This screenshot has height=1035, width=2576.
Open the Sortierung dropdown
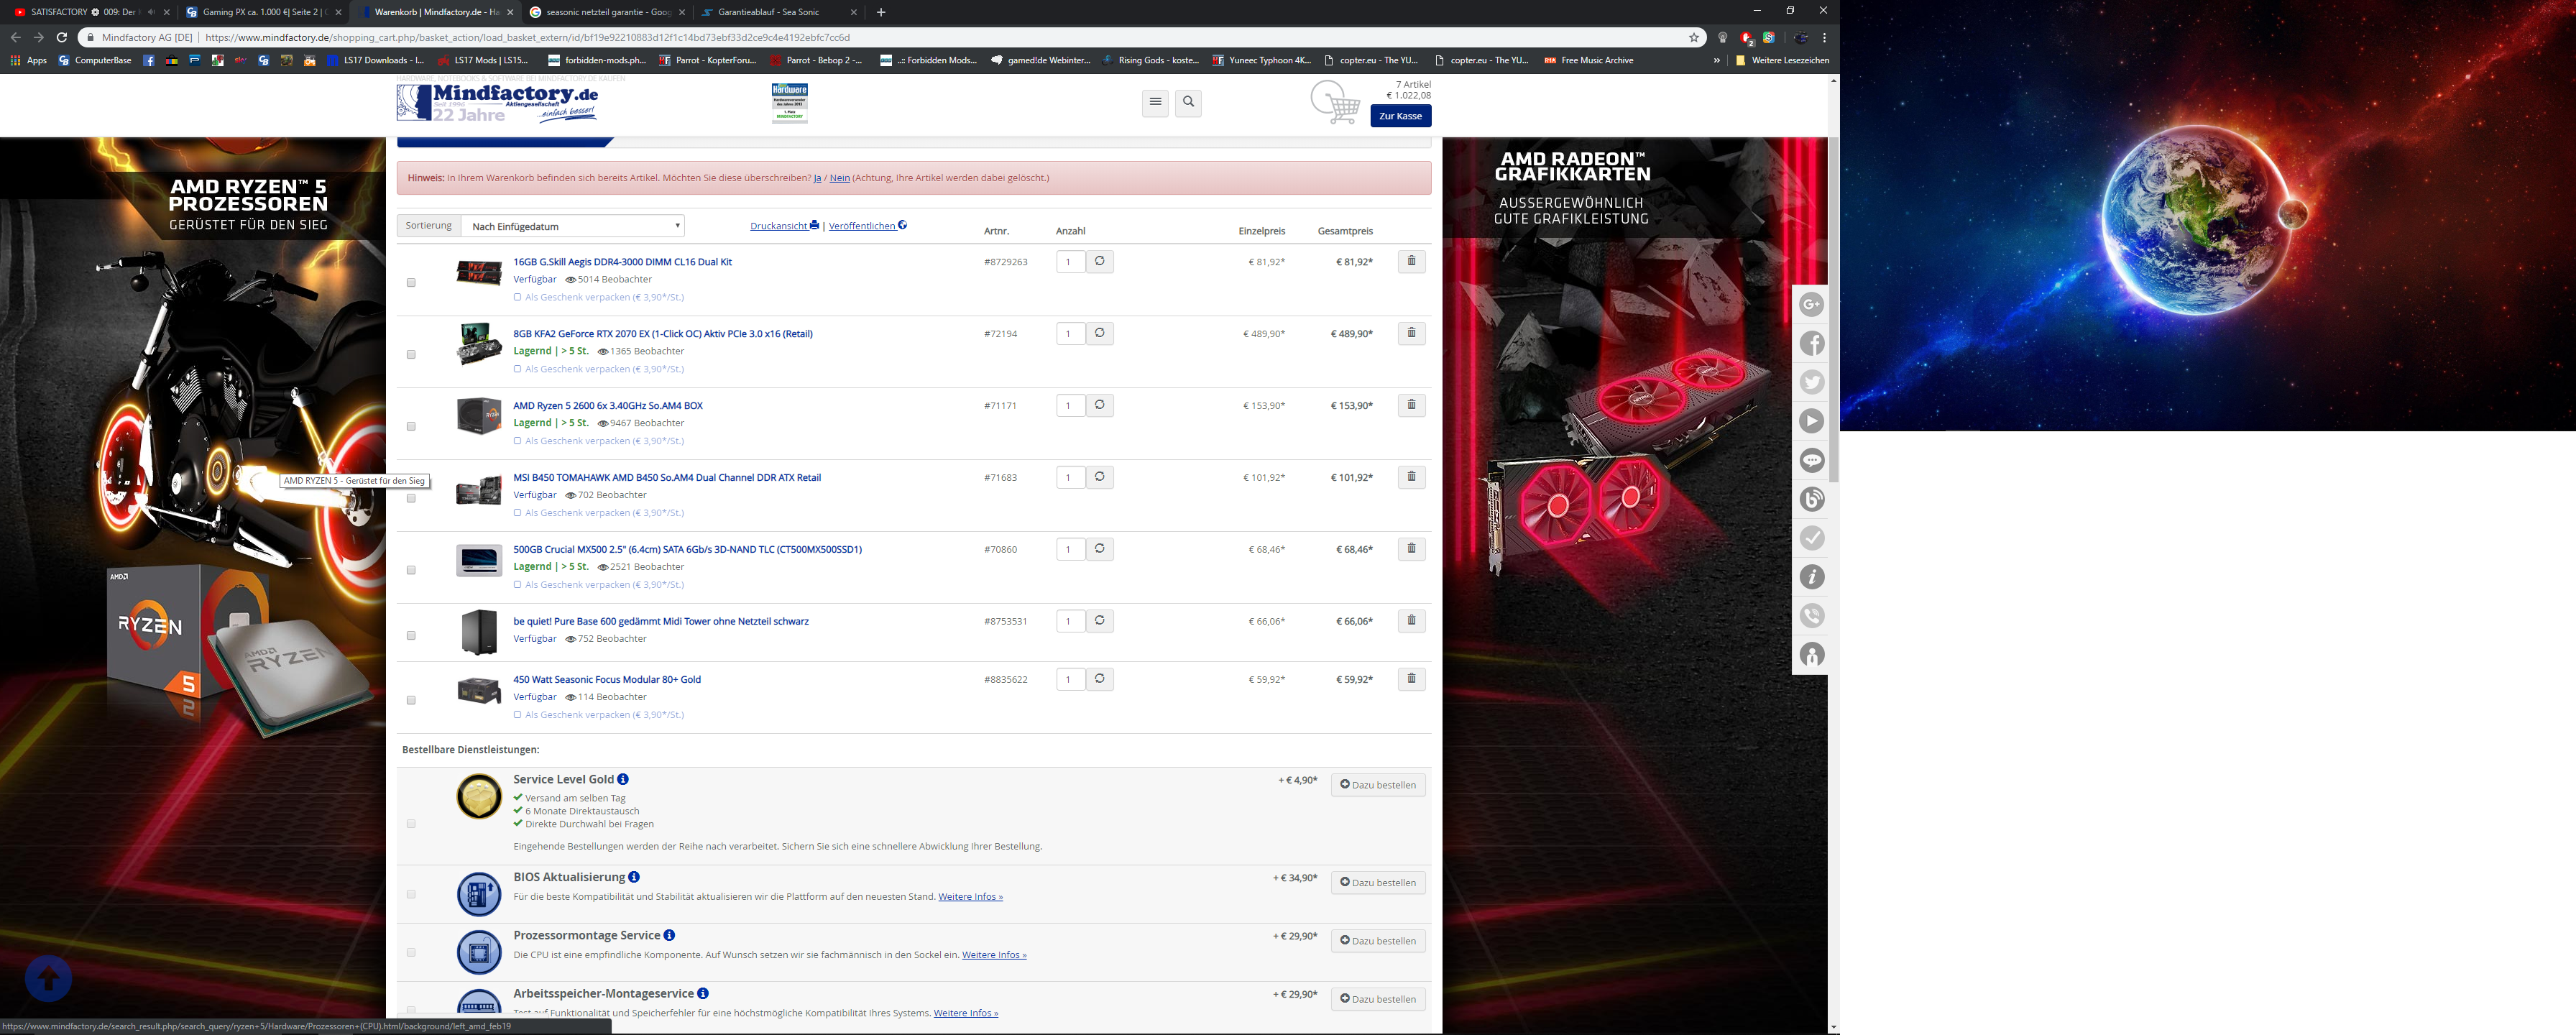[x=572, y=226]
